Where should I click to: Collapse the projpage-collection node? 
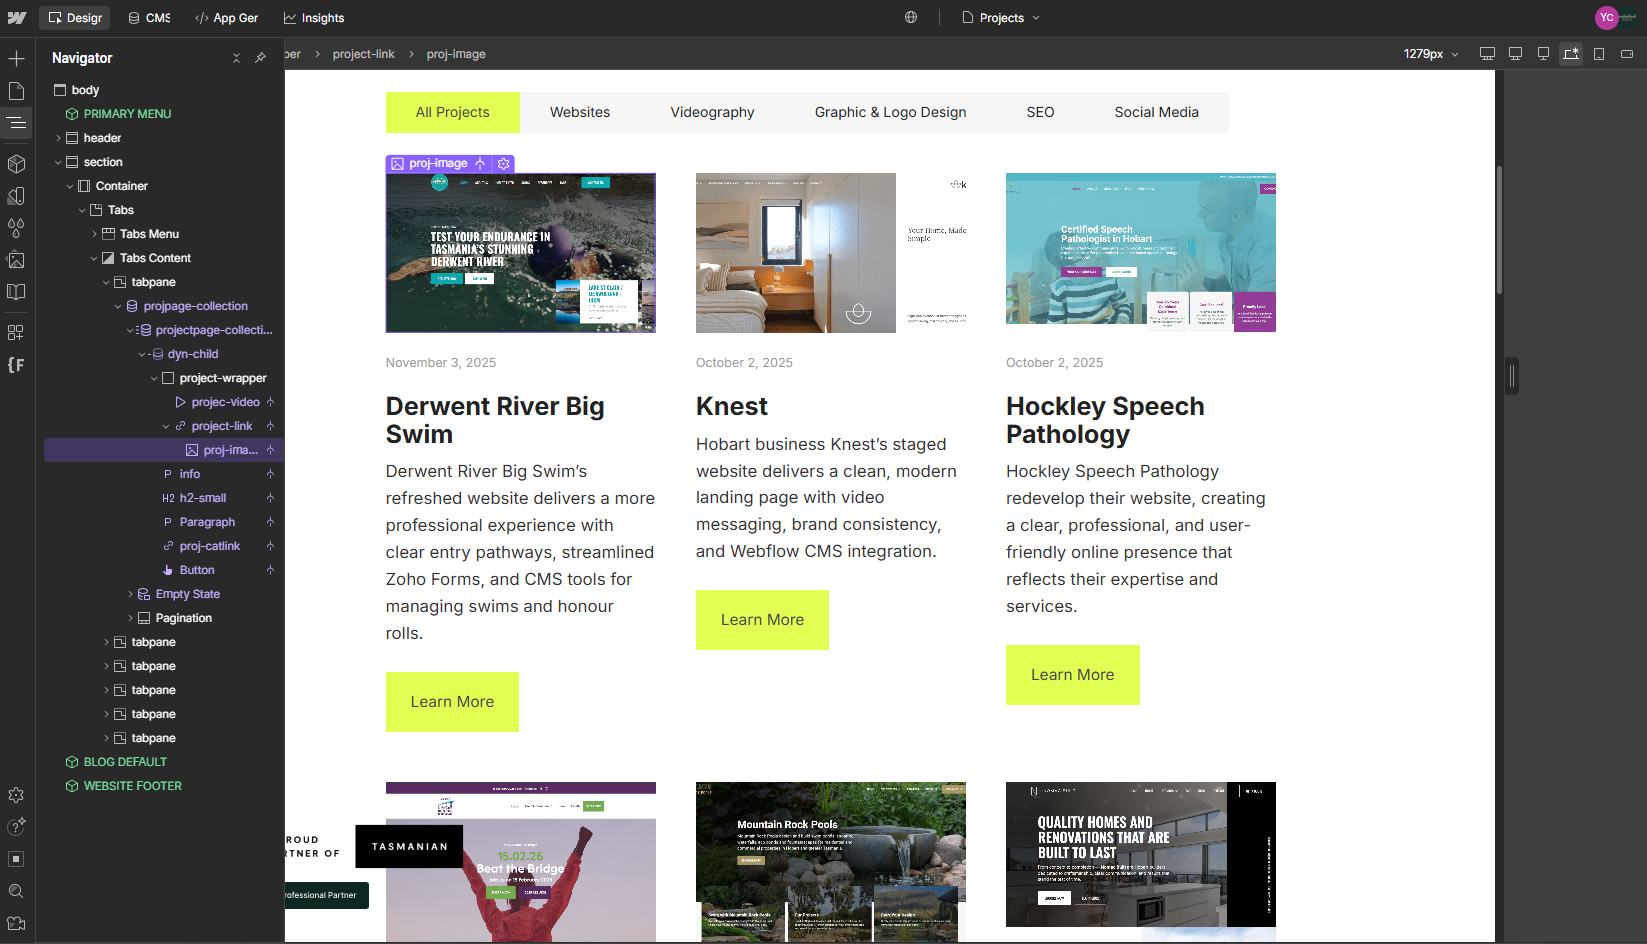pos(118,306)
